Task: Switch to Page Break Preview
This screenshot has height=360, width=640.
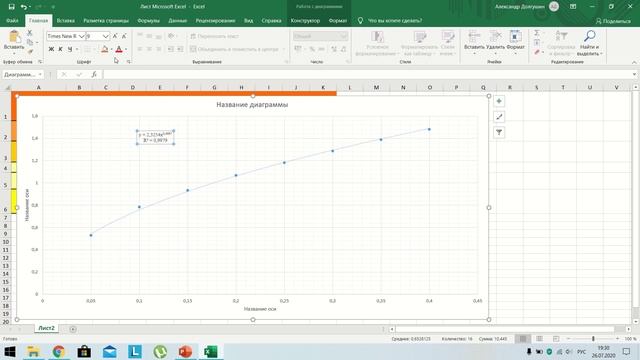Action: (x=556, y=339)
